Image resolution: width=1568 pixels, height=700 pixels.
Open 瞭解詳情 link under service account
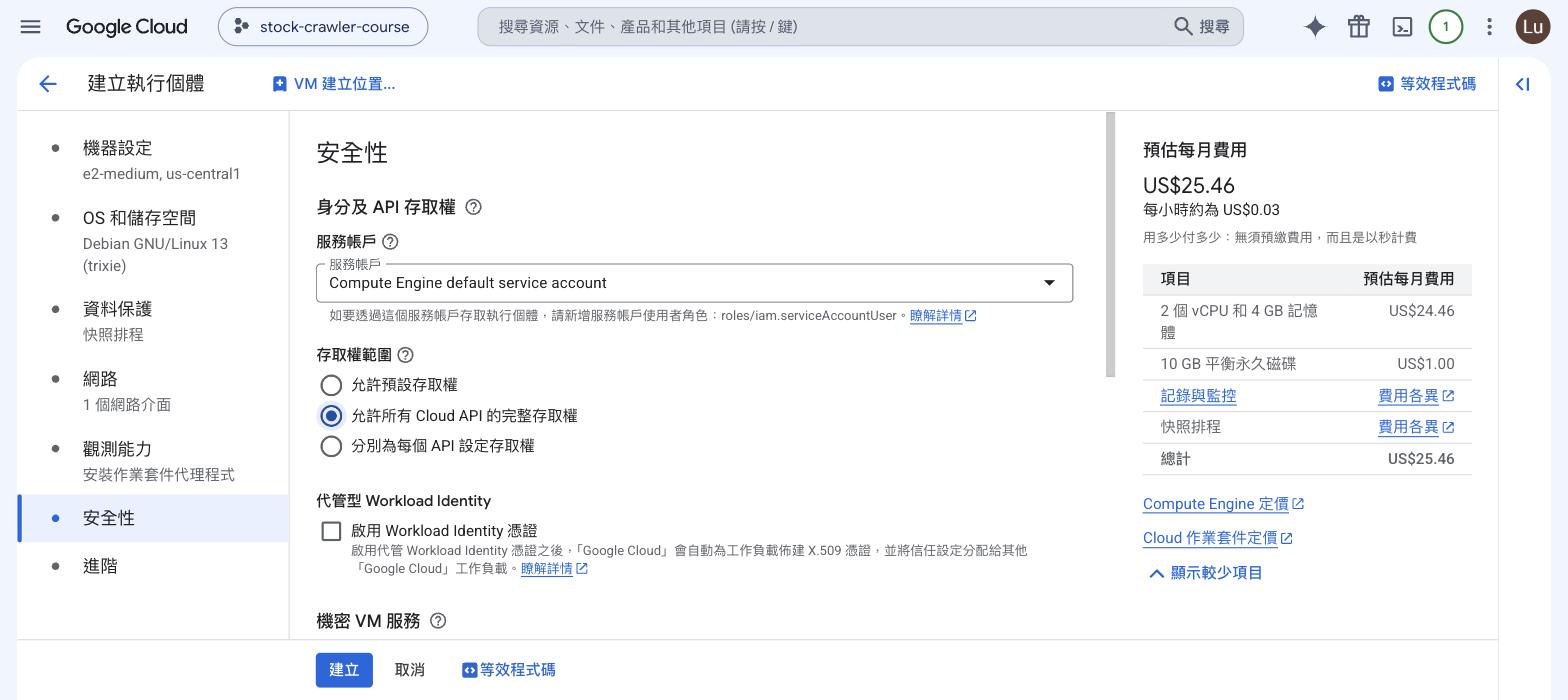point(942,316)
